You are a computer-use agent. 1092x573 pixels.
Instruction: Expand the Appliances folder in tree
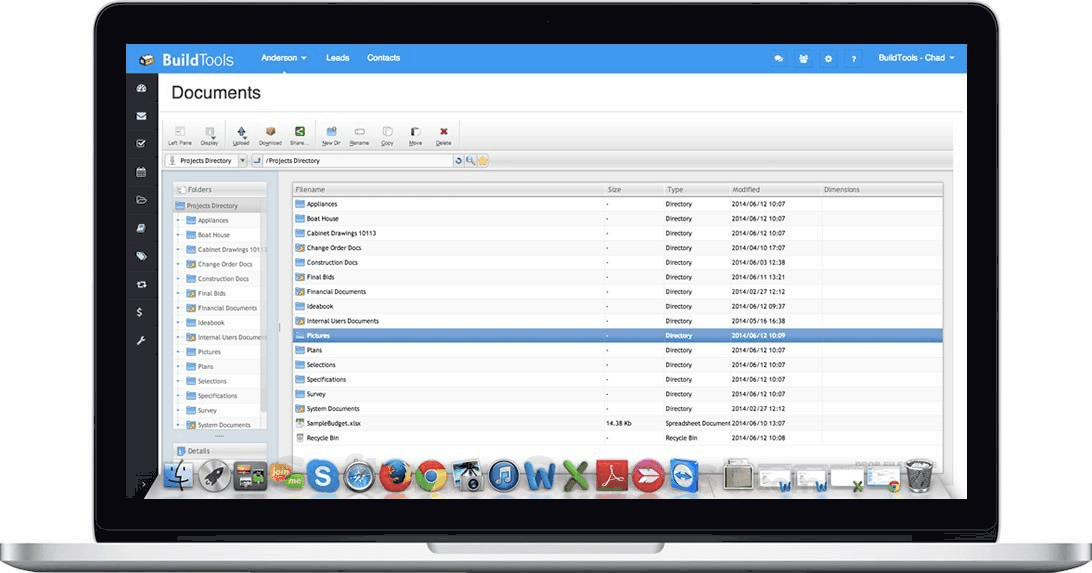point(178,221)
